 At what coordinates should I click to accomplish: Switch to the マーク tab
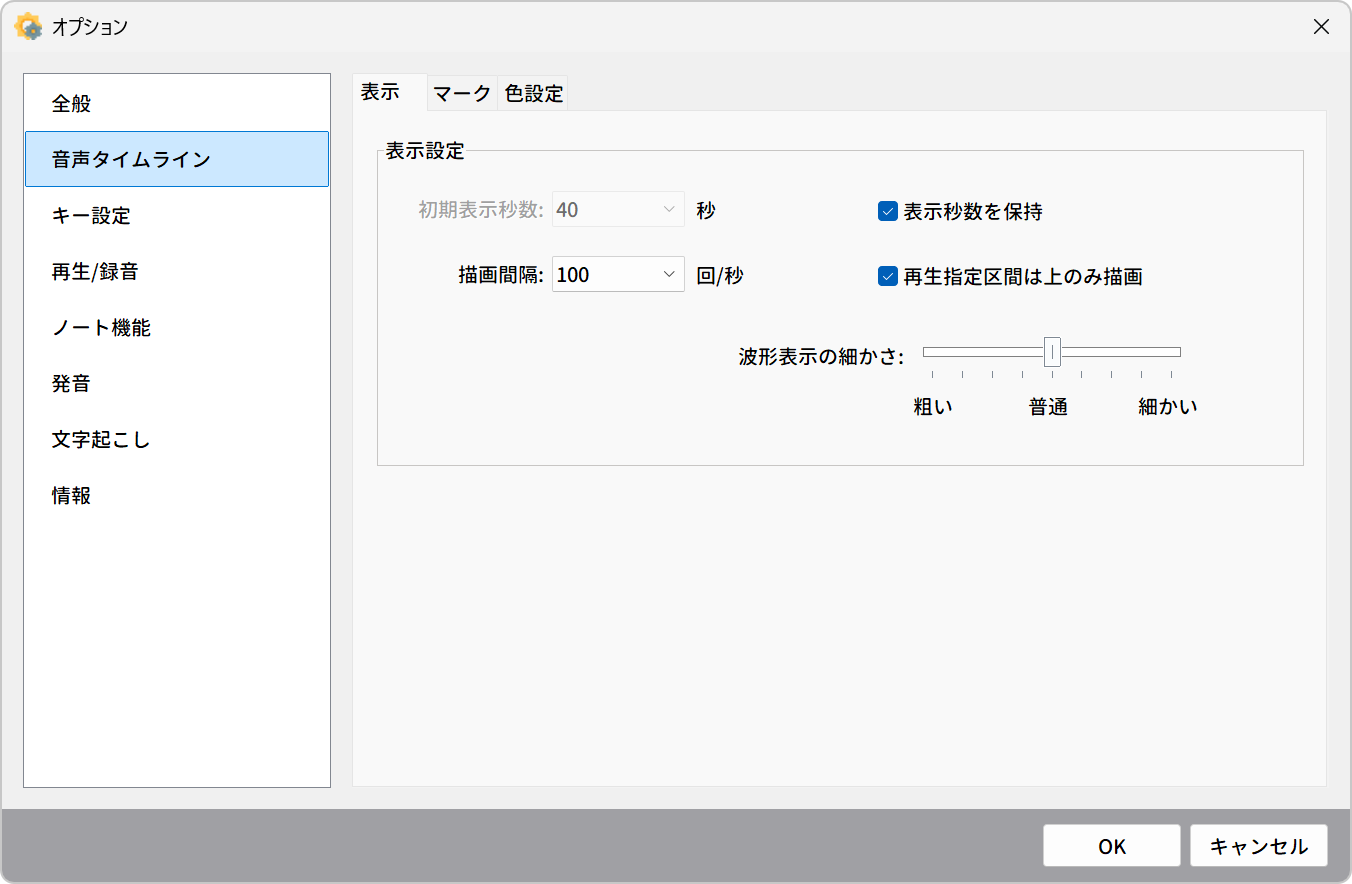(462, 94)
